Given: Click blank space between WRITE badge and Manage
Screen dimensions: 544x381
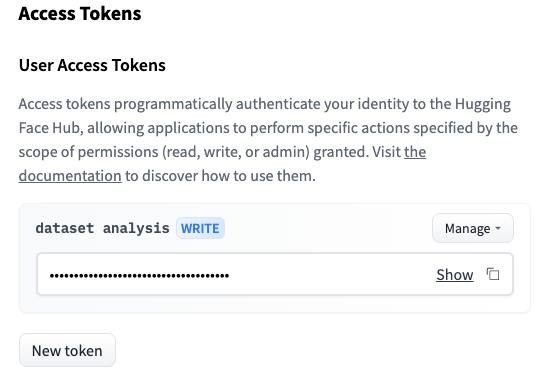Looking at the screenshot, I should pos(328,228).
